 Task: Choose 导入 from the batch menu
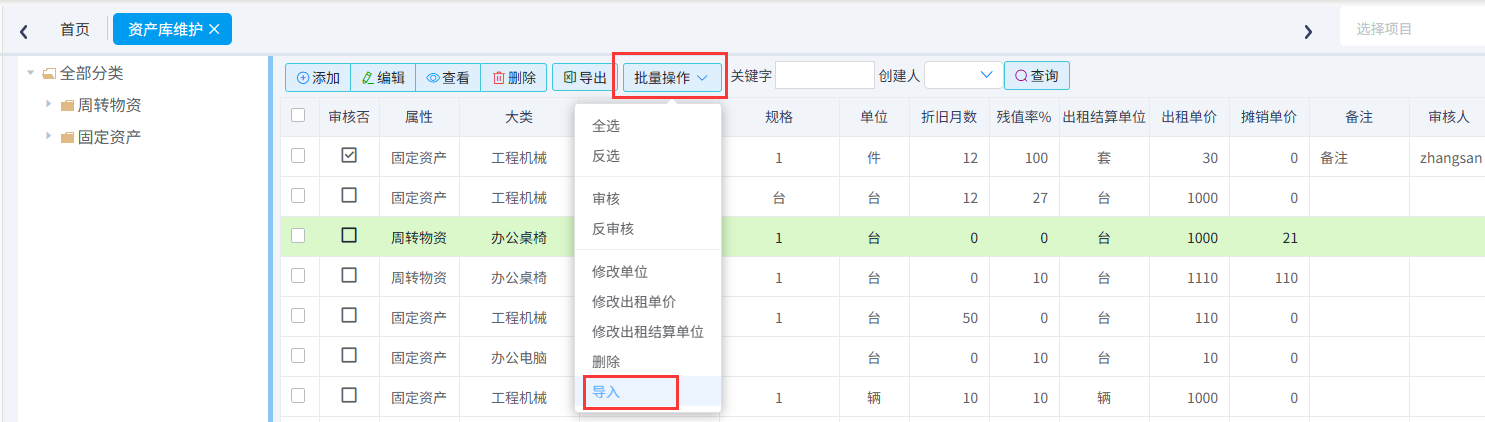pos(606,392)
